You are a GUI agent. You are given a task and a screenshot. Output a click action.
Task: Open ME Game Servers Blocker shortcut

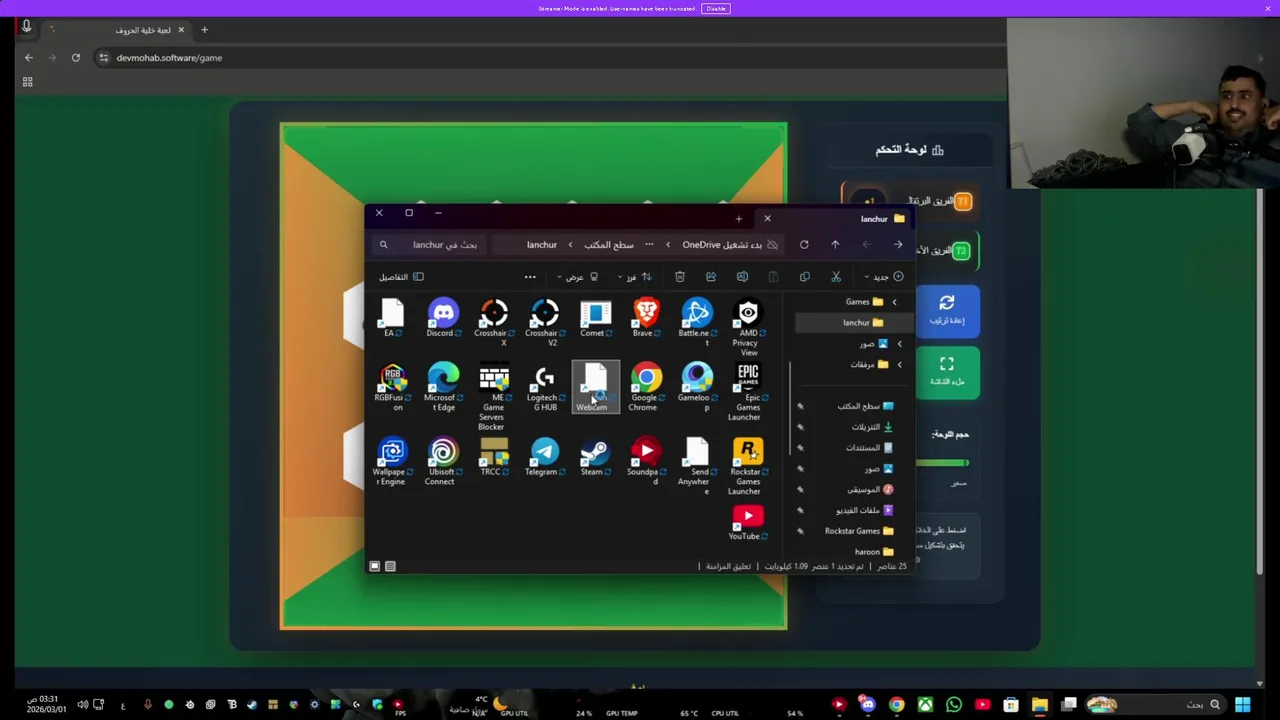[x=493, y=398]
